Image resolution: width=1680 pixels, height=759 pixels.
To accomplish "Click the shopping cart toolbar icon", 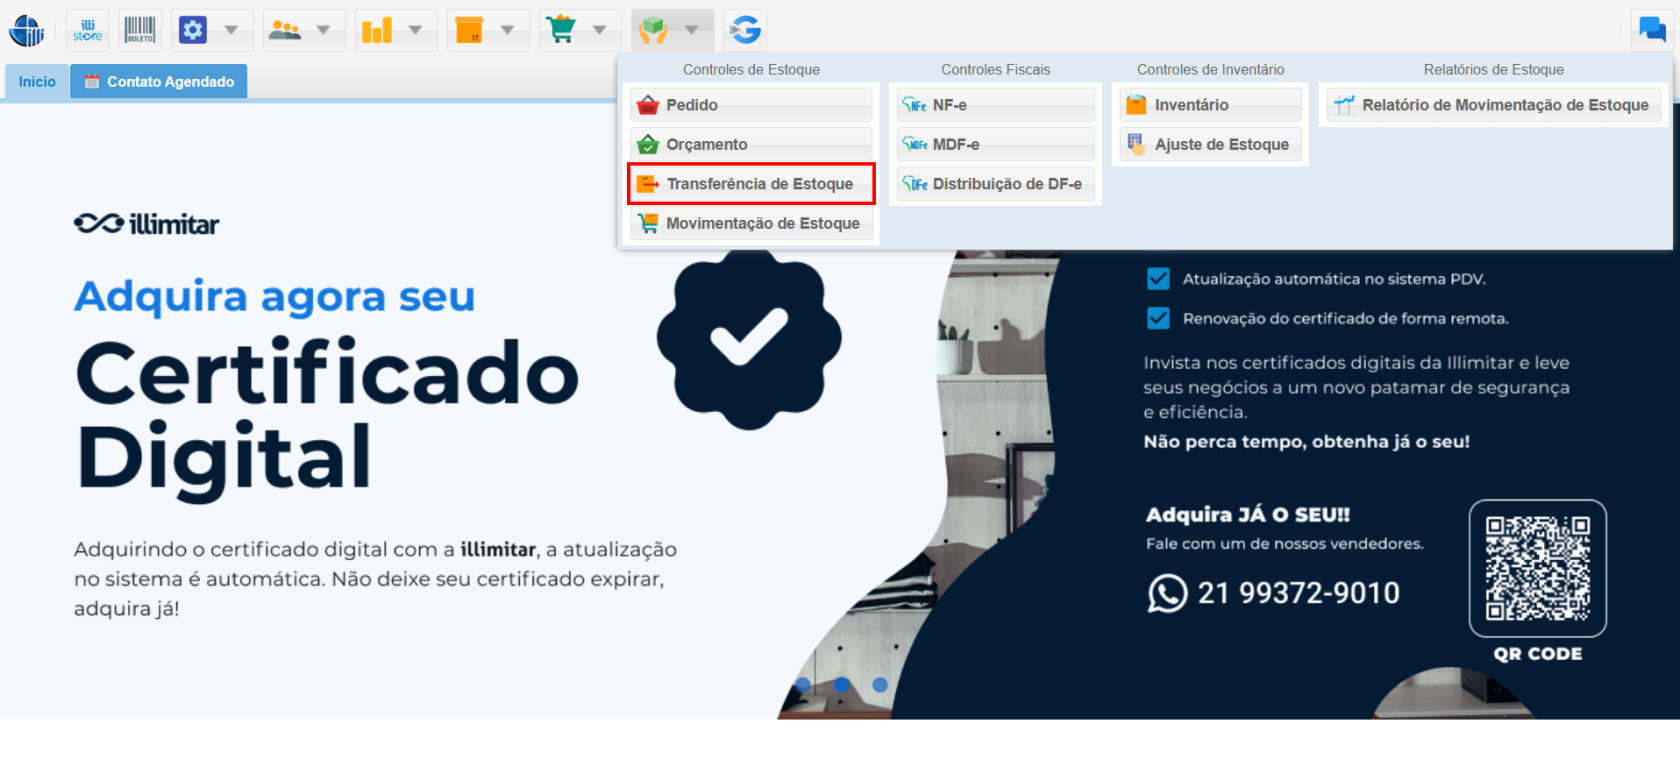I will click(561, 30).
